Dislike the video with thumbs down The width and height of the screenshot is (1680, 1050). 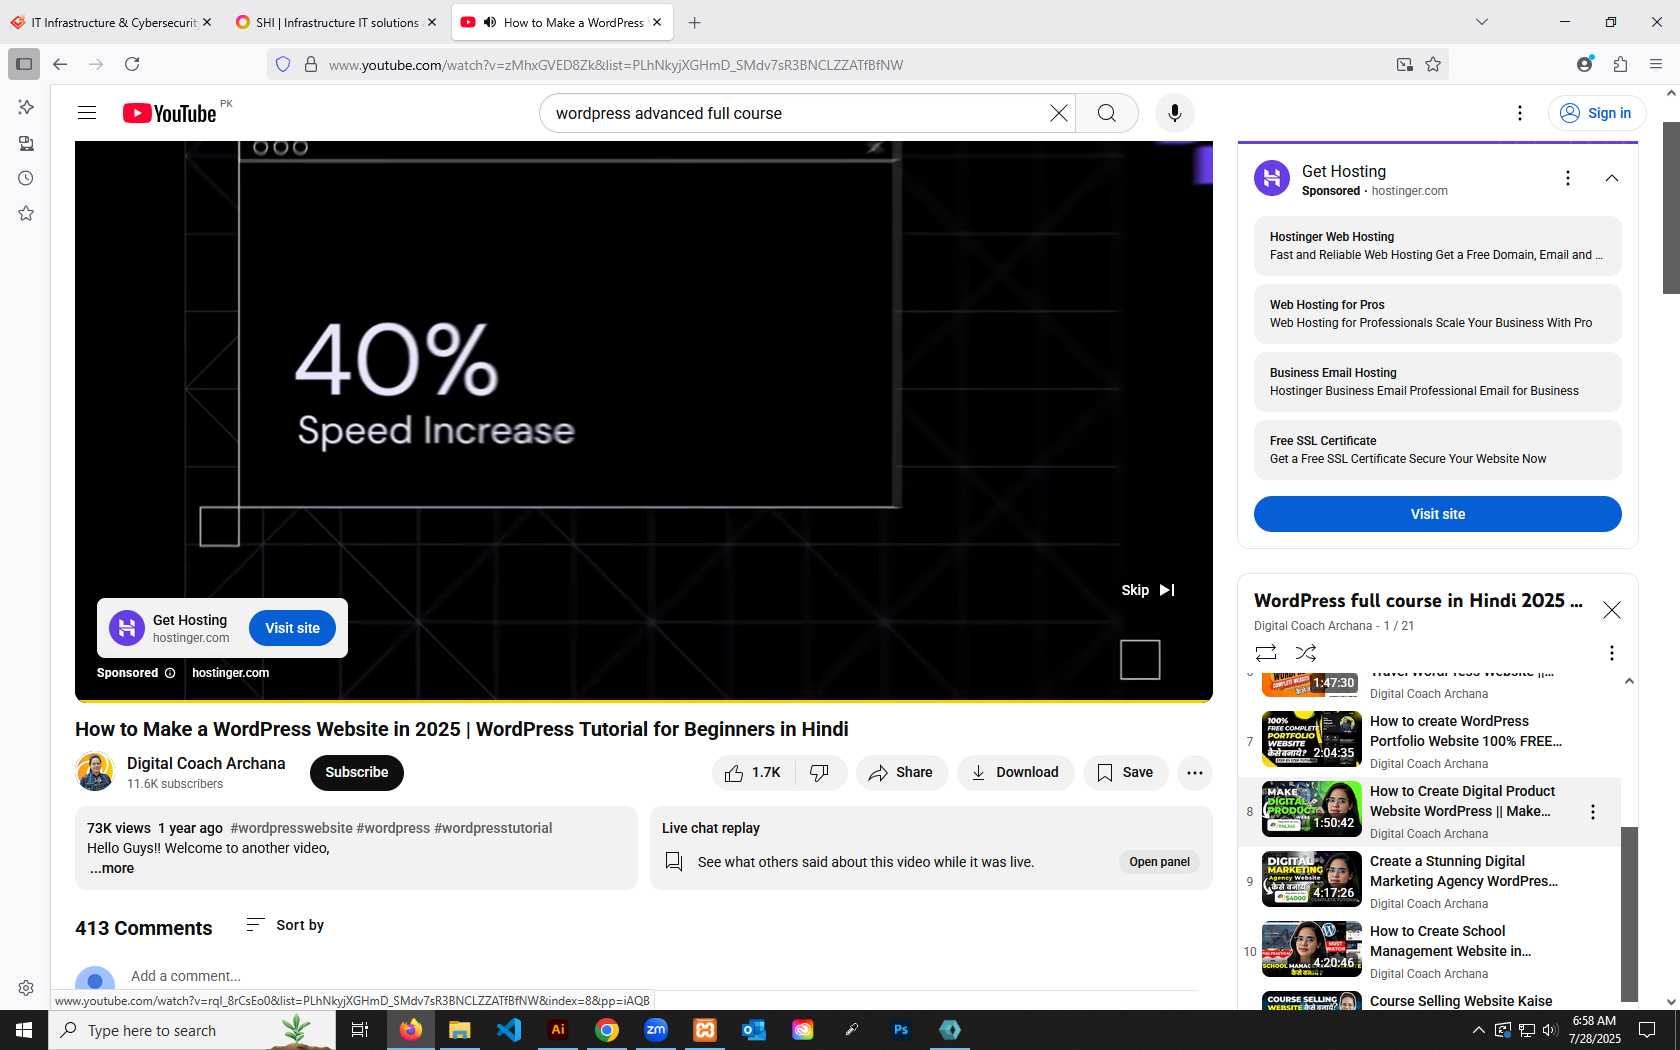(820, 772)
